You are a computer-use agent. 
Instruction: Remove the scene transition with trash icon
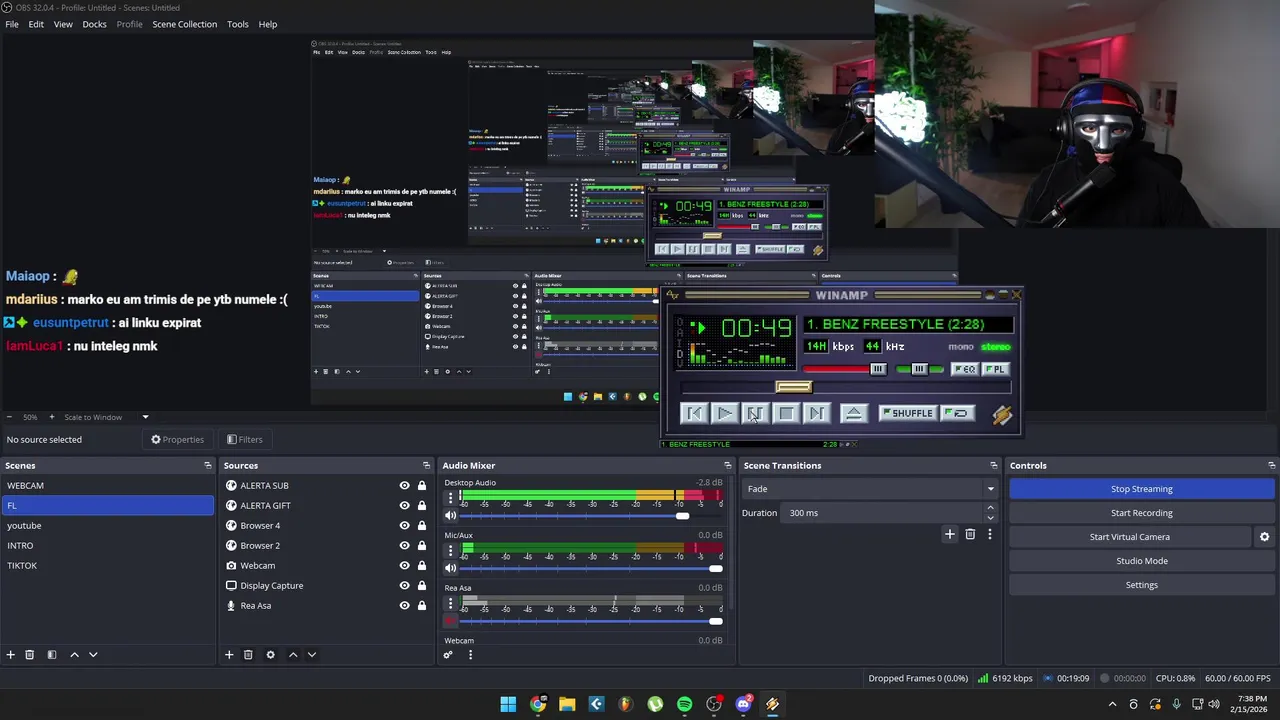coord(970,534)
